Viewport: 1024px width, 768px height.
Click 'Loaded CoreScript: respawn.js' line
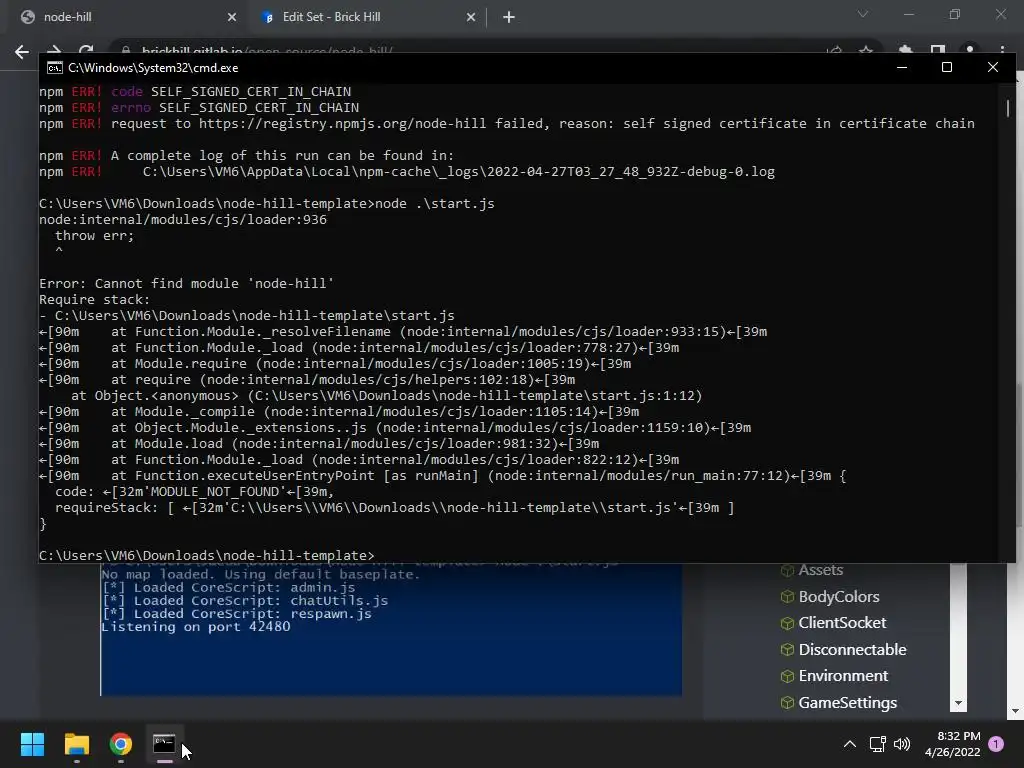coord(236,614)
